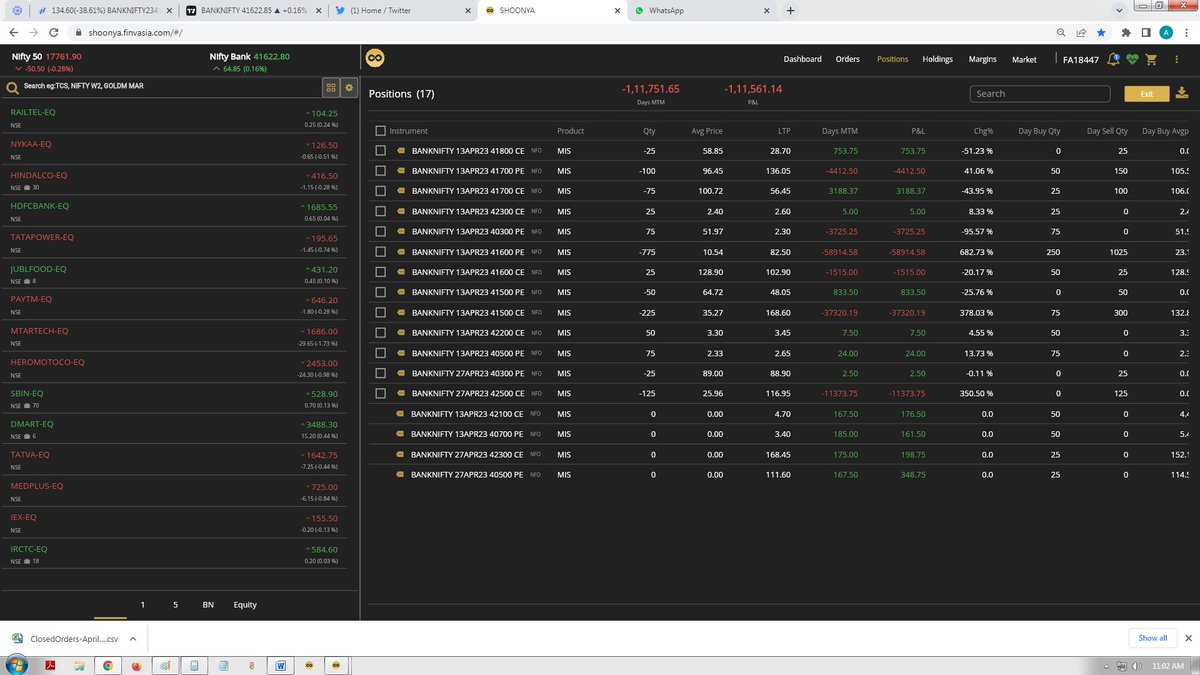Click the Chrome share page icon
This screenshot has height=675, width=1200.
point(1083,32)
